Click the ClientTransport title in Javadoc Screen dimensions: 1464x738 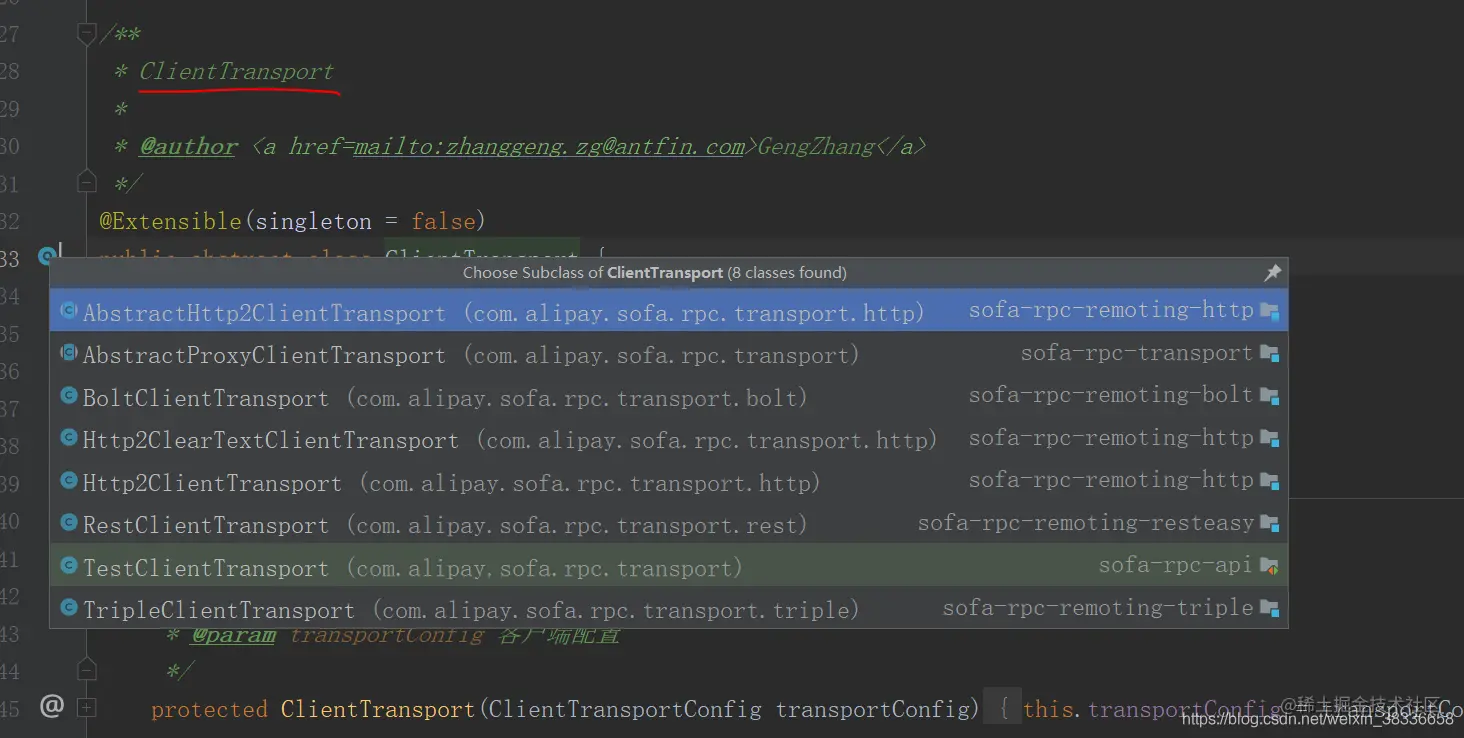point(236,71)
